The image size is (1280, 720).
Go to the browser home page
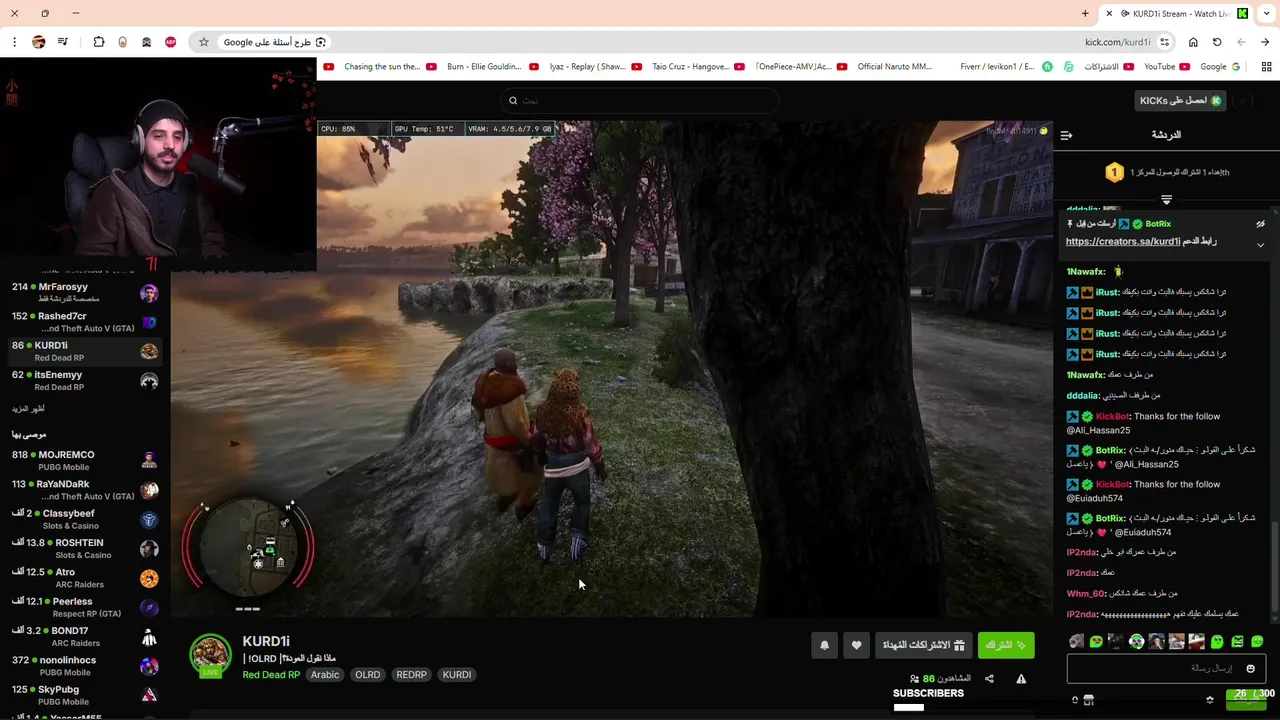[1193, 42]
